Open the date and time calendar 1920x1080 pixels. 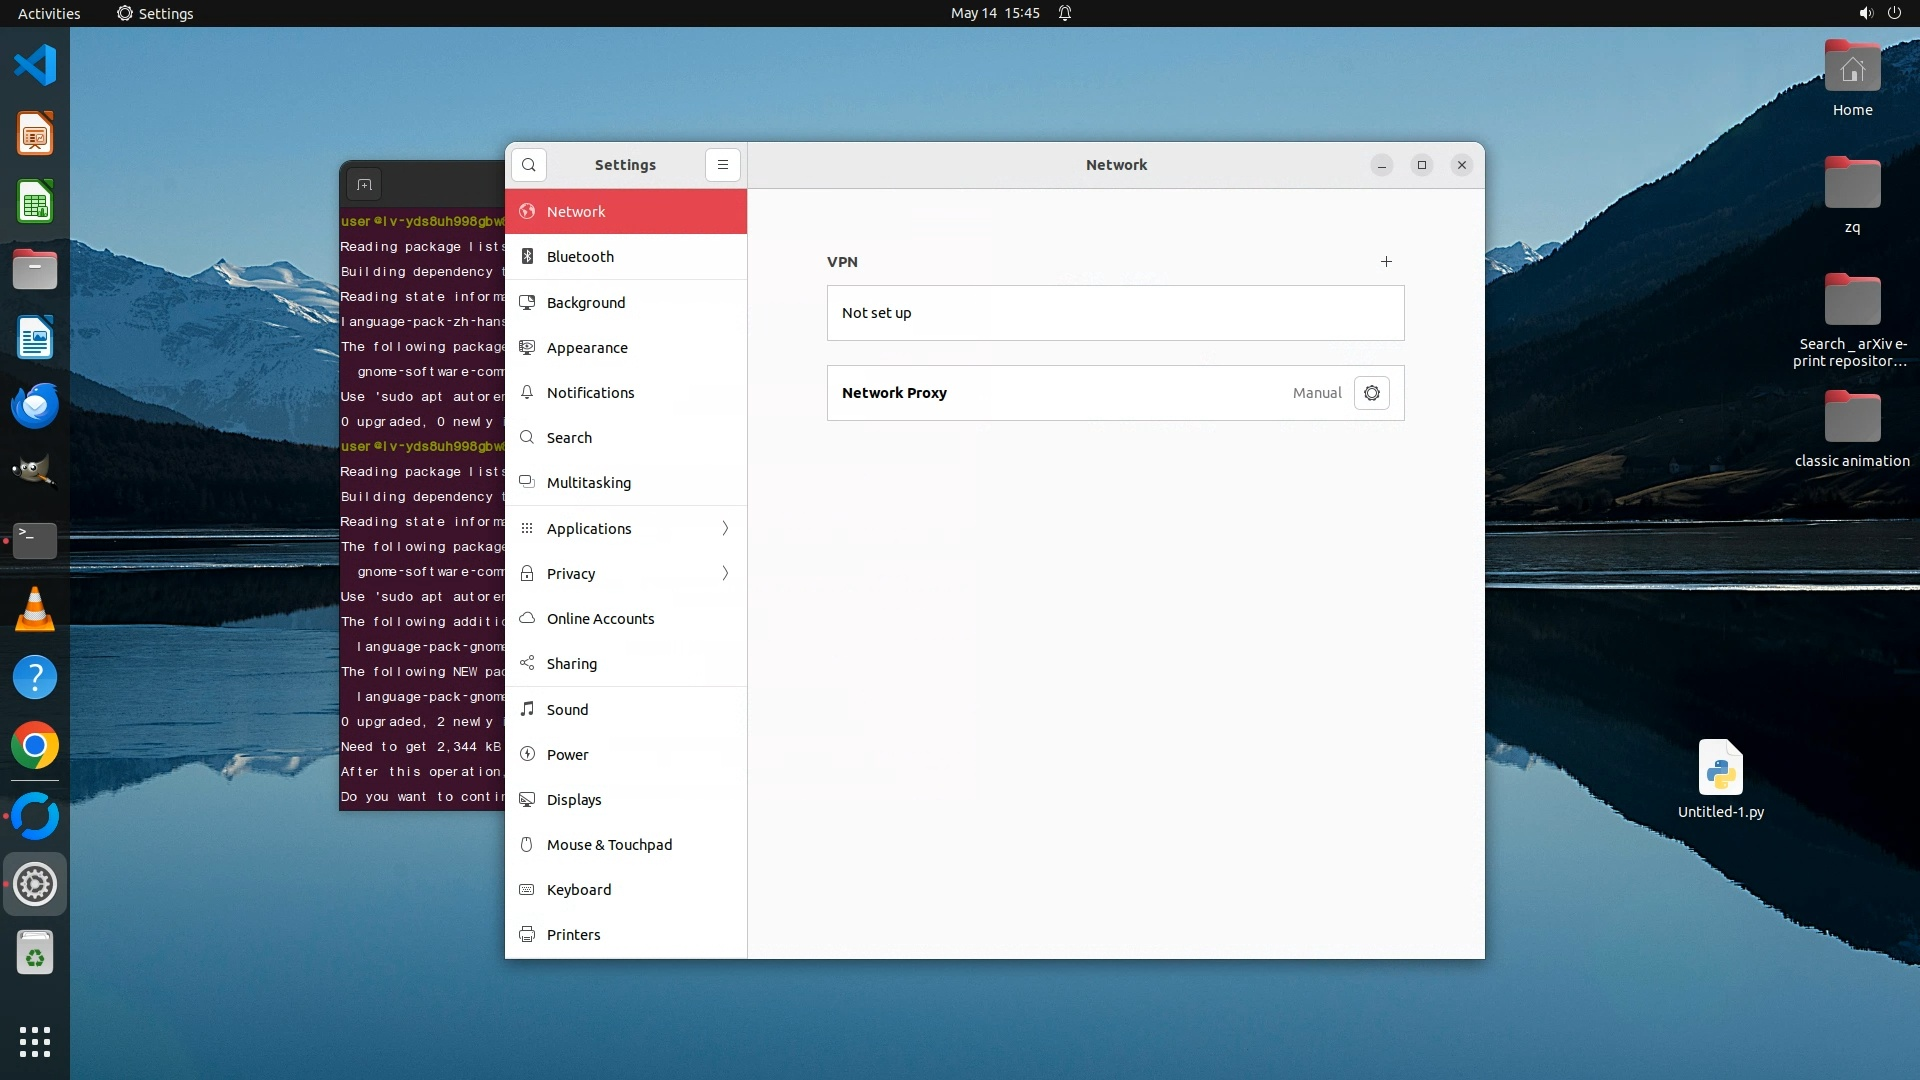pos(994,13)
